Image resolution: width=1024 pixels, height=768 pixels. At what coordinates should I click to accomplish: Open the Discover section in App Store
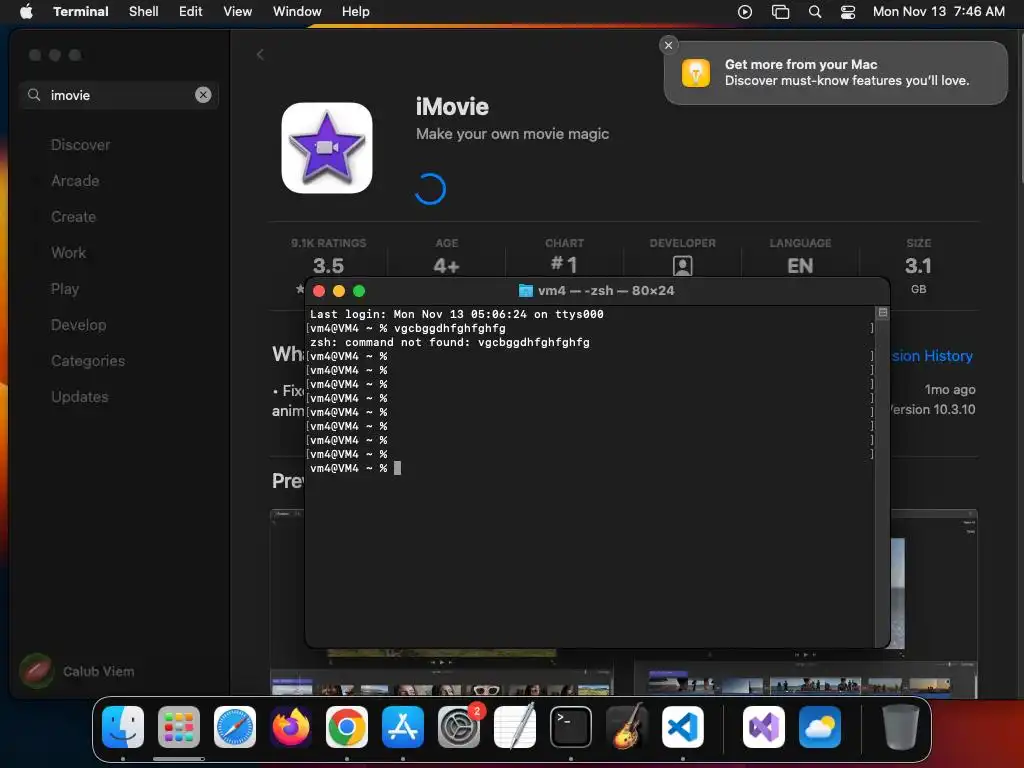80,145
